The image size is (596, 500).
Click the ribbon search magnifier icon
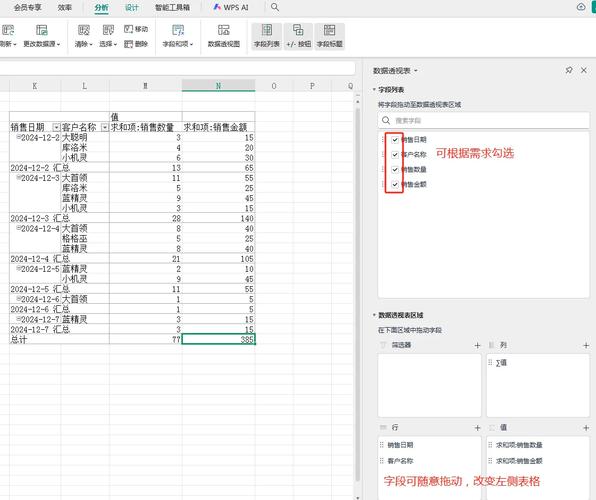(x=275, y=7)
